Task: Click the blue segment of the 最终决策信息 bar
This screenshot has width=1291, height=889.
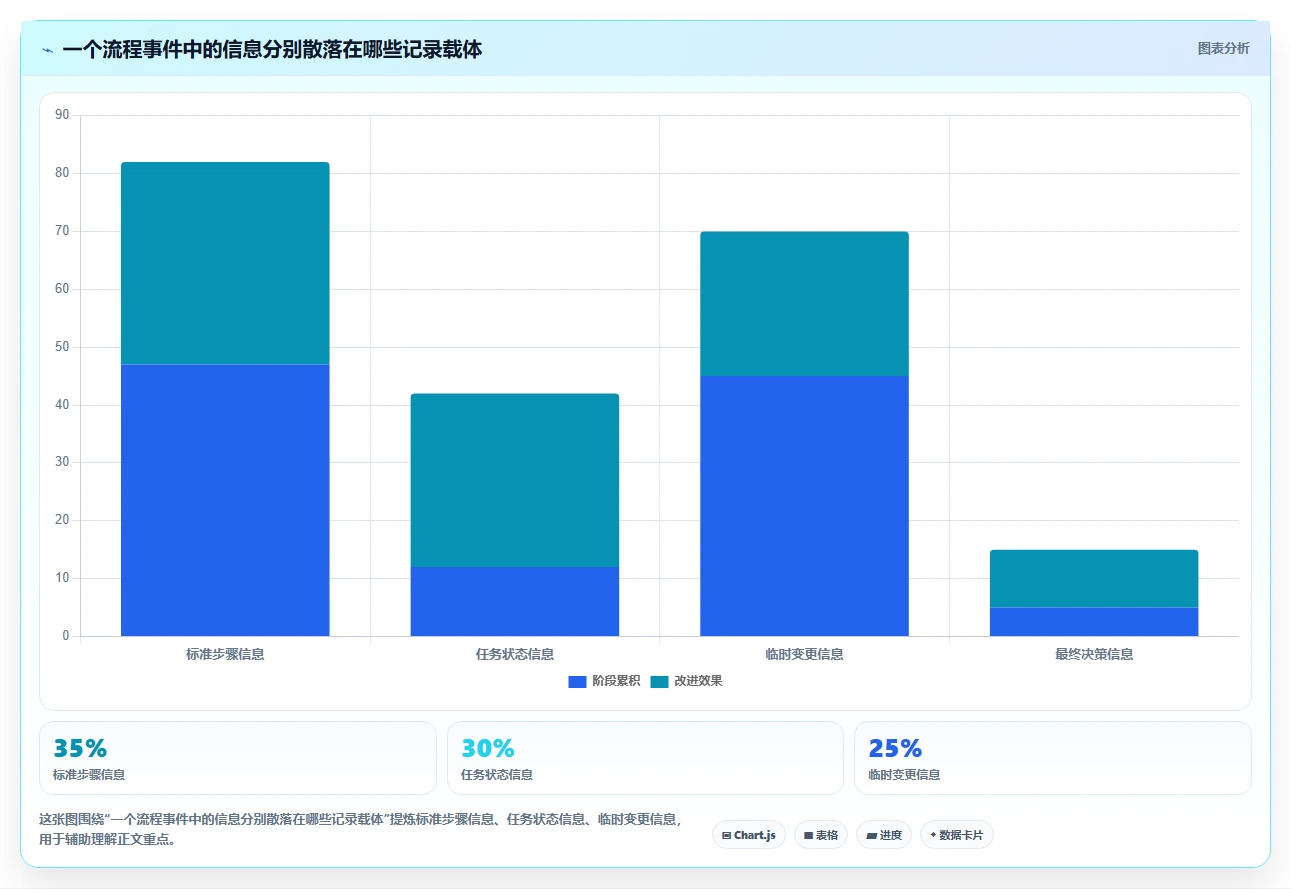Action: (1094, 621)
